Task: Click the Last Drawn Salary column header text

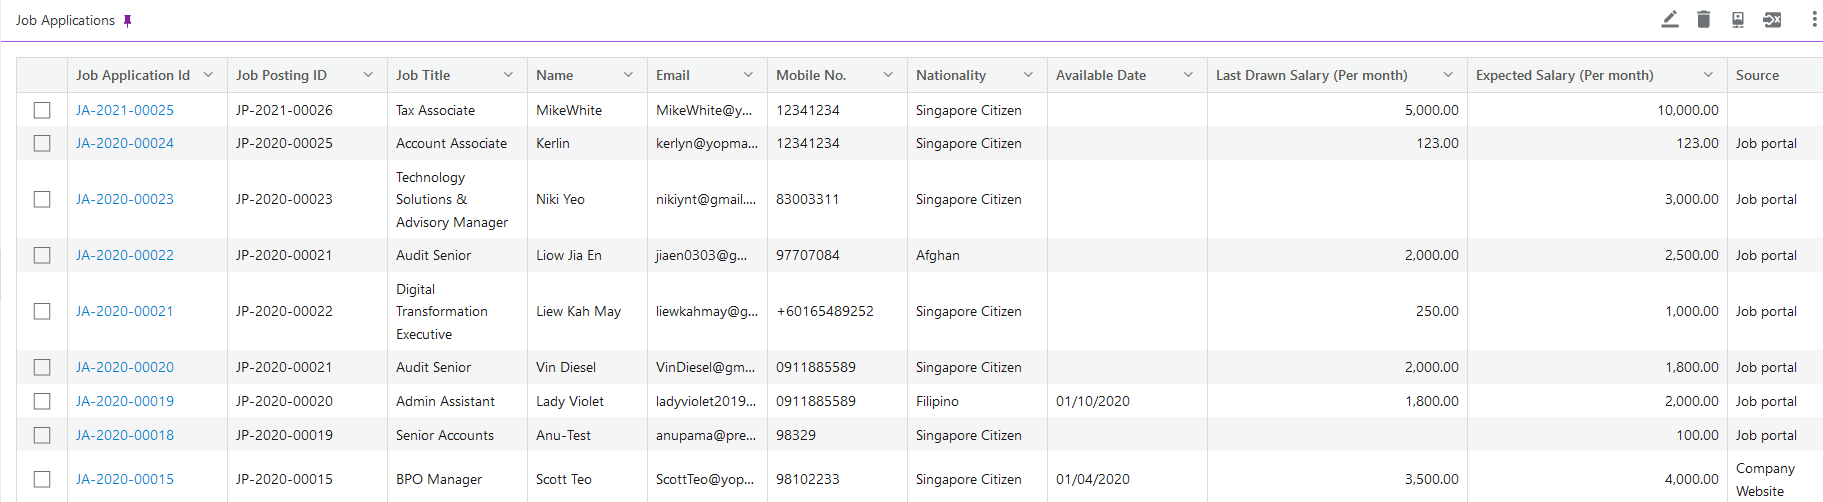Action: 1311,75
